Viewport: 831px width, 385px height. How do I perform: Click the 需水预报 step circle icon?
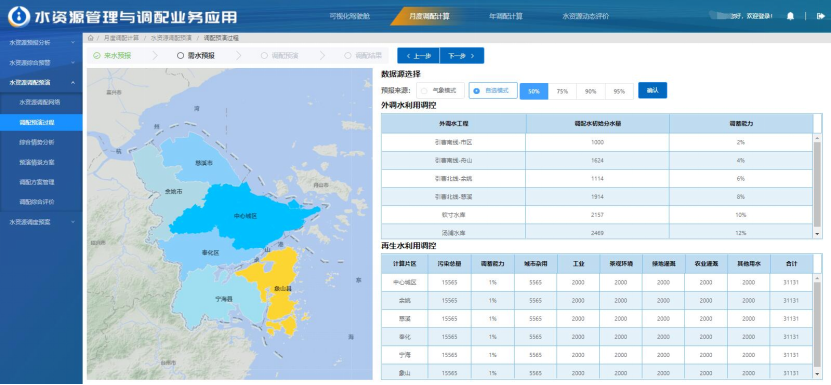click(180, 55)
